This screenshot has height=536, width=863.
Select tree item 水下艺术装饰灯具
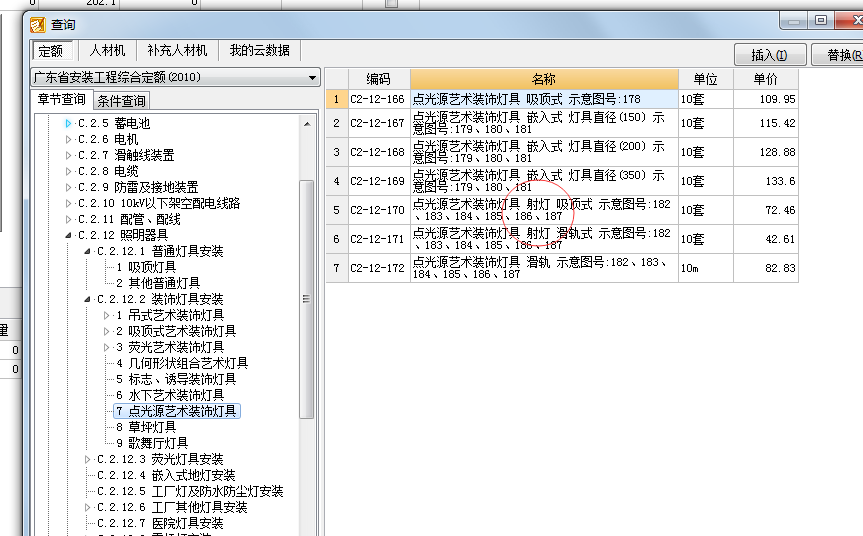(x=170, y=395)
